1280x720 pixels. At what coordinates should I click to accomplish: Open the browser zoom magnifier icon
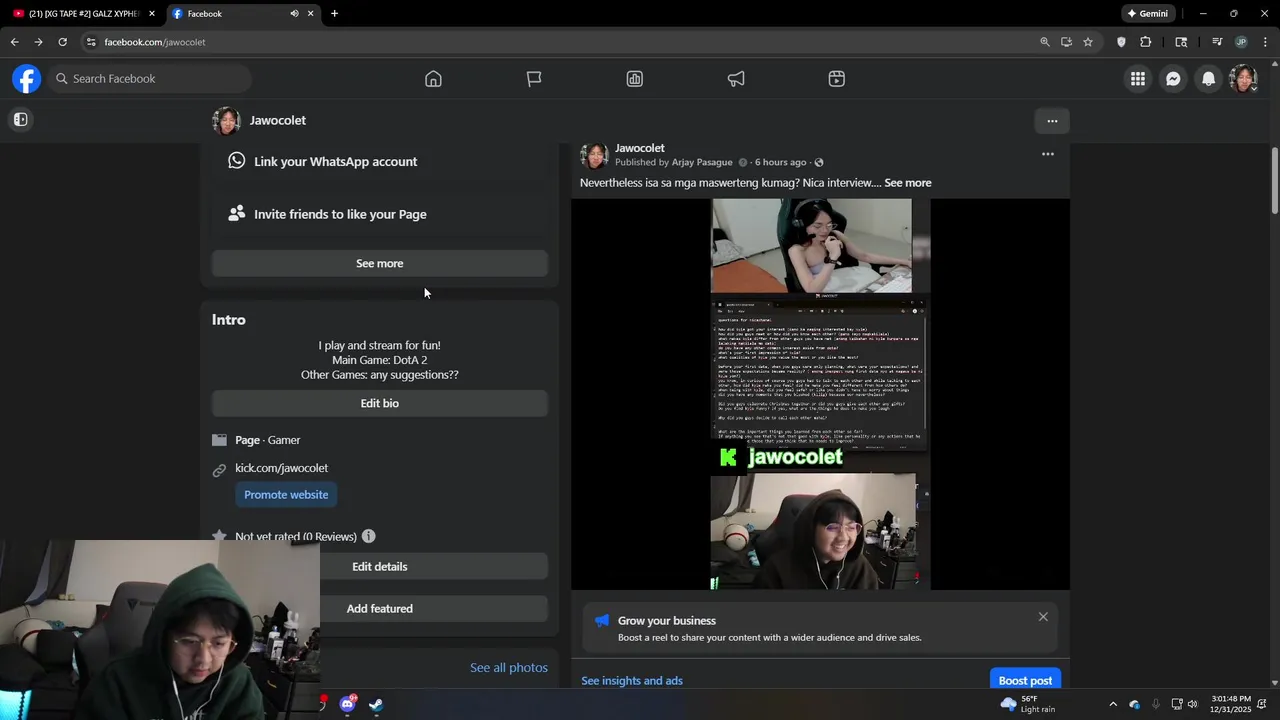click(1045, 42)
